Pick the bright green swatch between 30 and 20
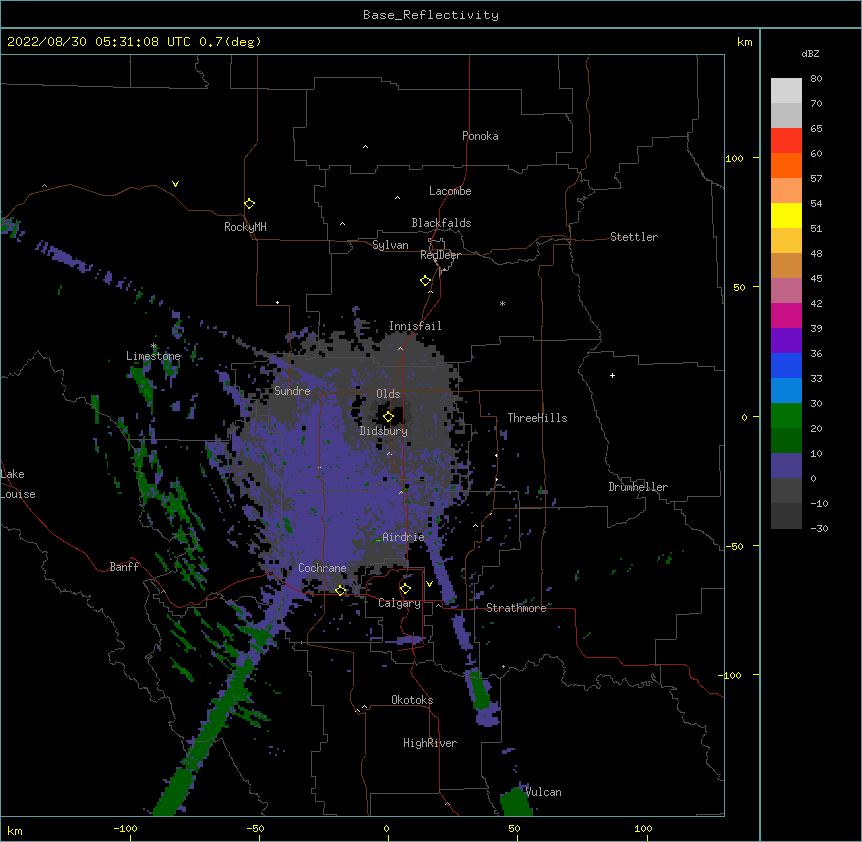This screenshot has height=842, width=862. click(786, 416)
